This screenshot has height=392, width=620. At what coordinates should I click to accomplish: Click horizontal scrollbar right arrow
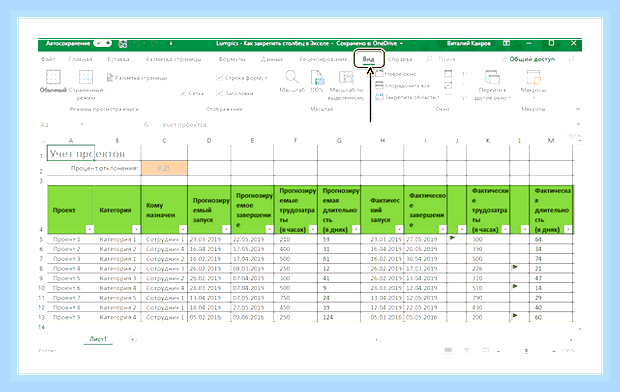tap(571, 339)
